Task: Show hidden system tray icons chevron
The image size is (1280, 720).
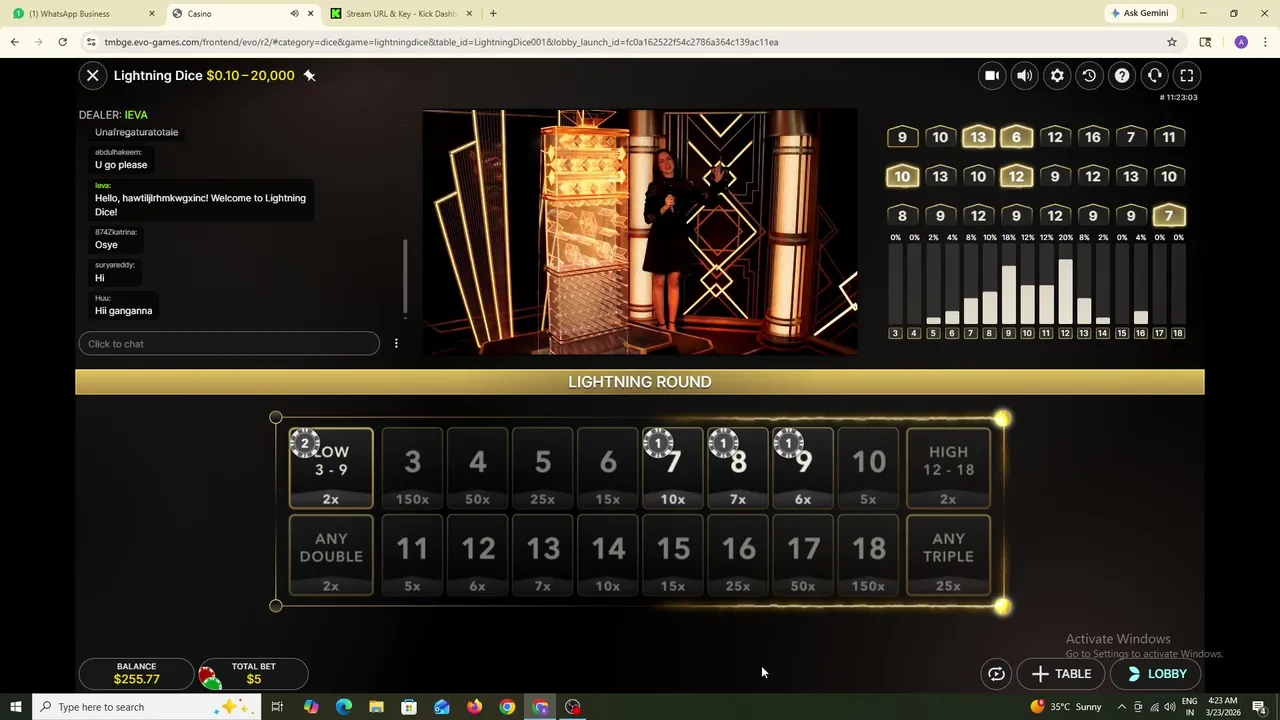Action: pos(1121,707)
